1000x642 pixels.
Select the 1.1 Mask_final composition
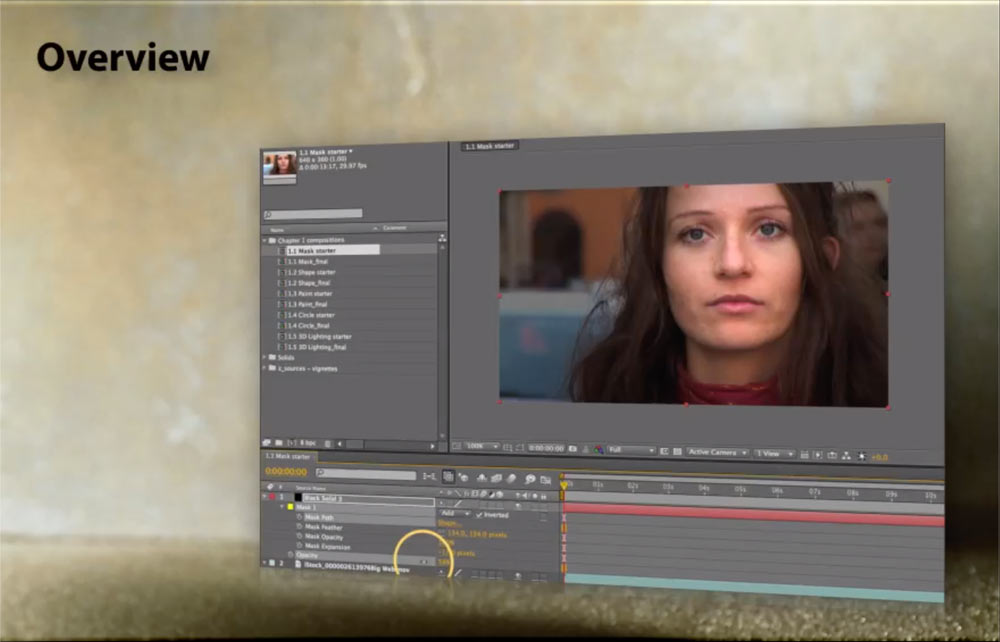pos(307,261)
